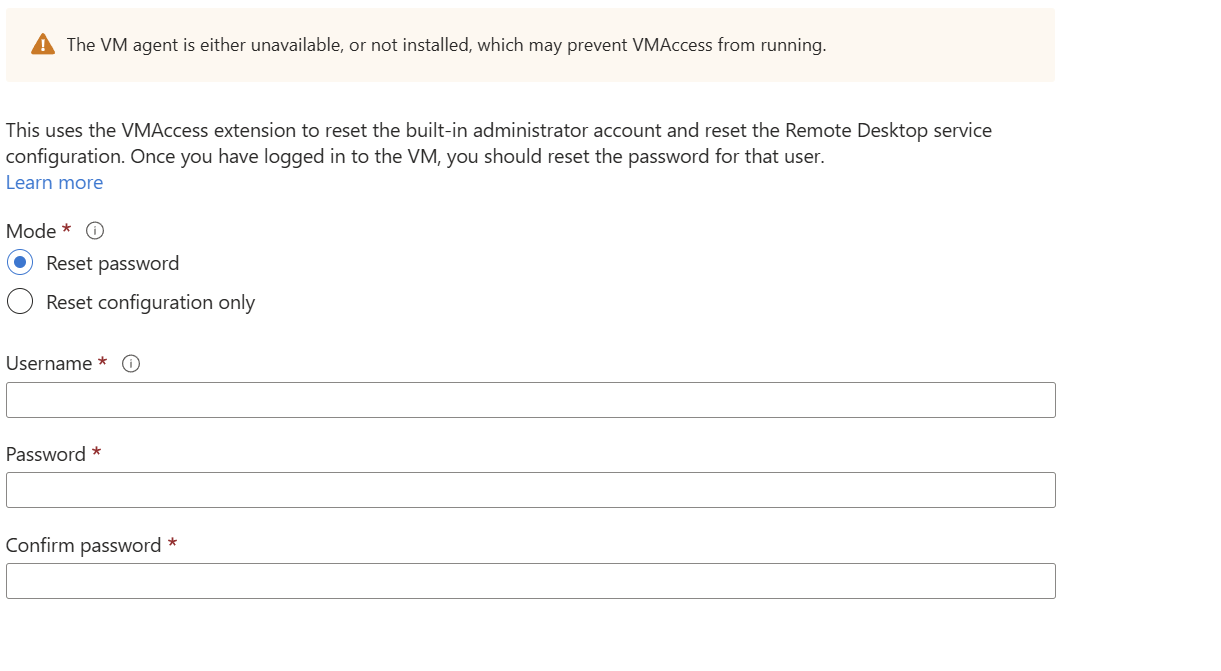Follow the Learn more hyperlink

[x=54, y=182]
